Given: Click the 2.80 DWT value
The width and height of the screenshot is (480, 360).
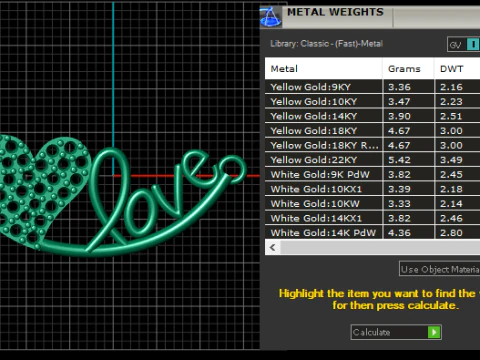Looking at the screenshot, I should point(451,233).
